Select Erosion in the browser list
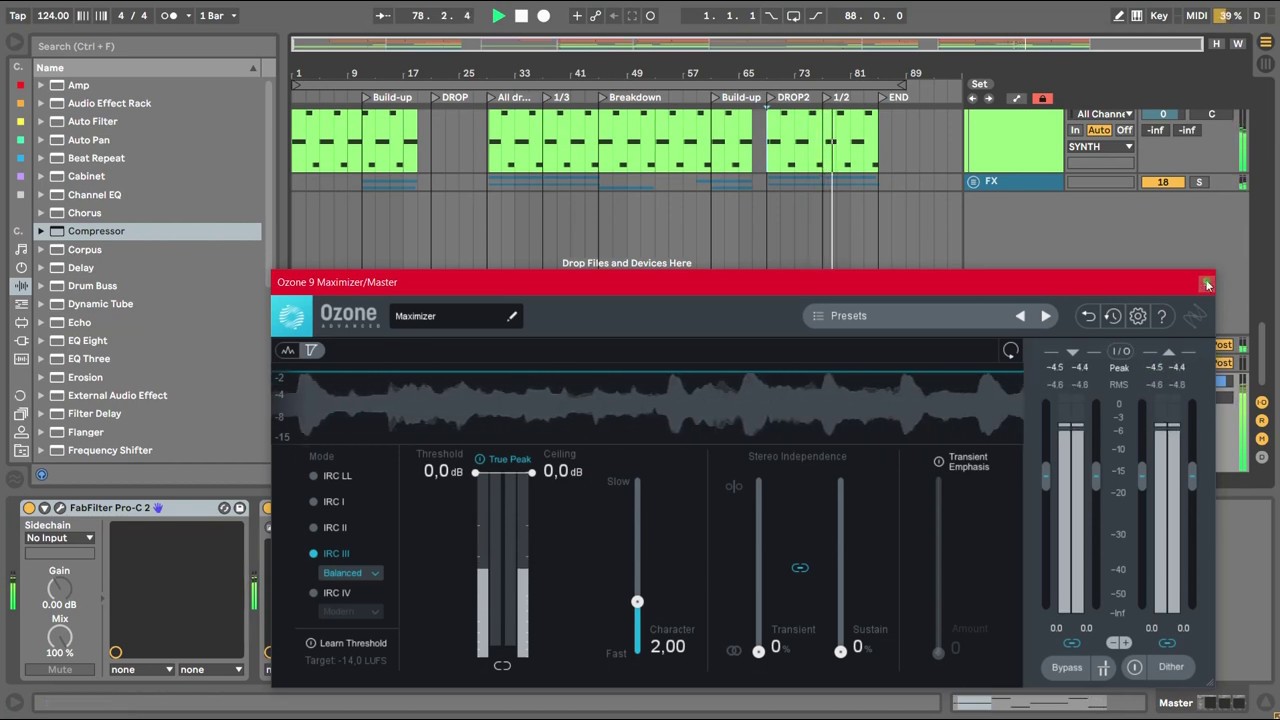 point(85,377)
